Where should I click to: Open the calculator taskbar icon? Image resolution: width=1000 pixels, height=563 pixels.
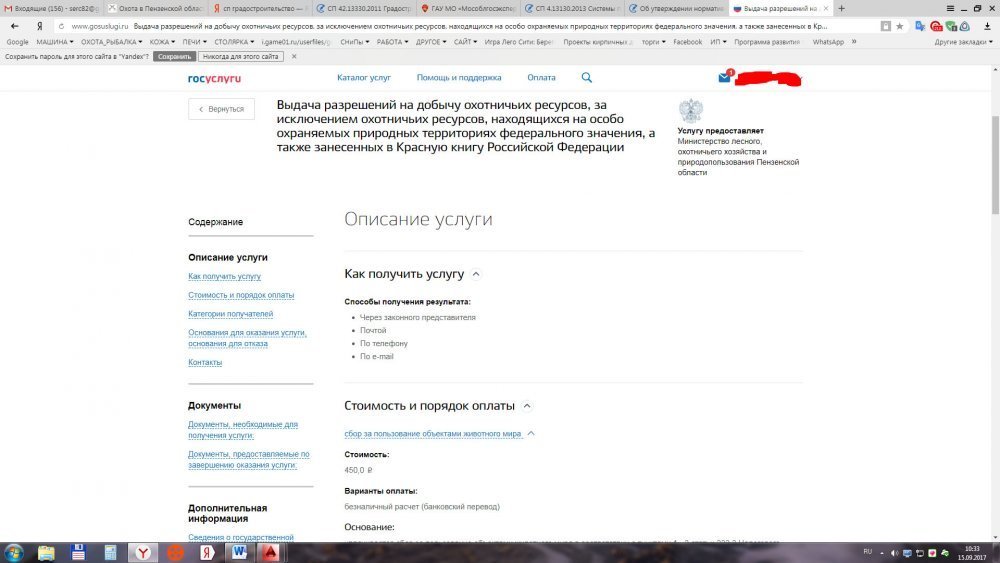click(110, 553)
